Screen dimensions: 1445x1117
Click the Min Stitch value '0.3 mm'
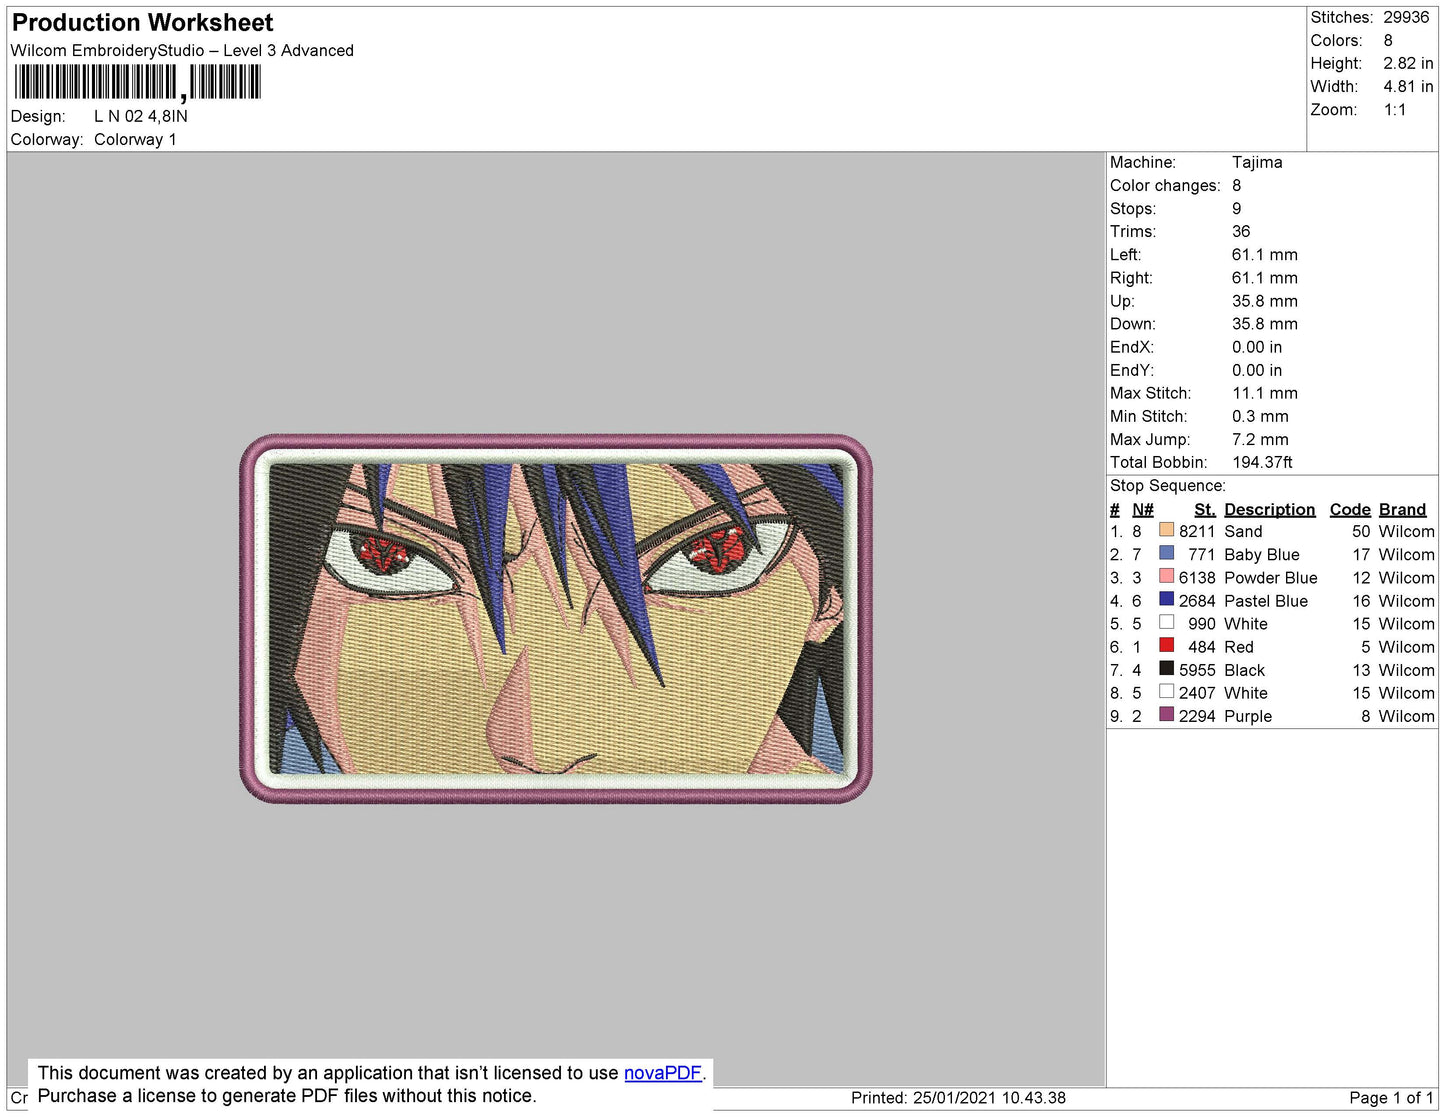pyautogui.click(x=1260, y=416)
